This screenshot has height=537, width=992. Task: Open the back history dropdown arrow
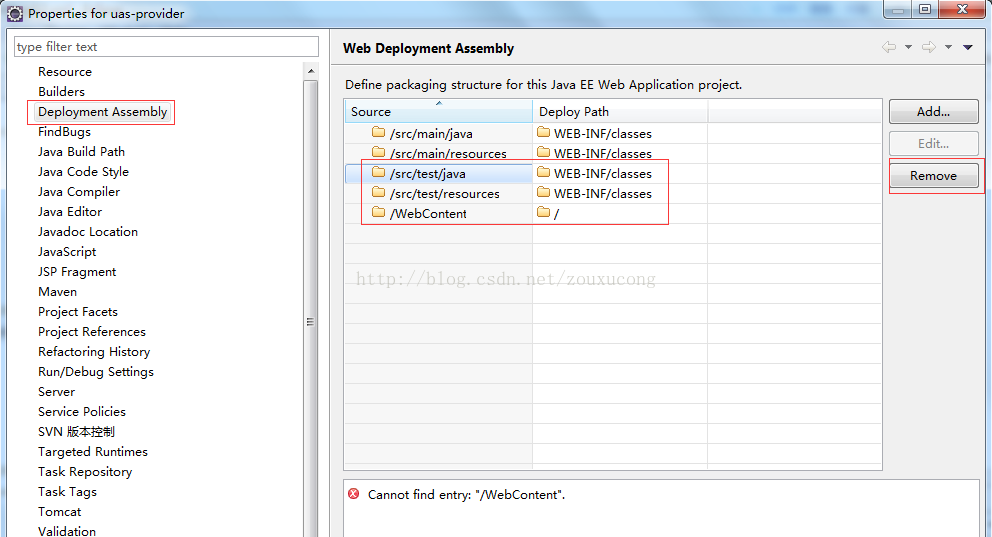[x=908, y=47]
